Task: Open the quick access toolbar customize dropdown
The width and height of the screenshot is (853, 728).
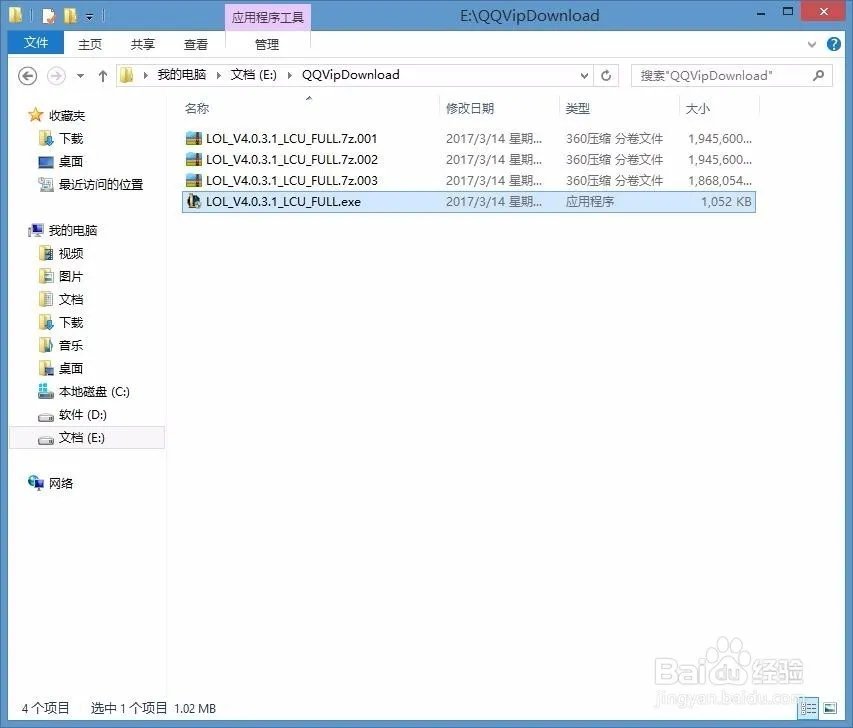Action: [x=91, y=15]
